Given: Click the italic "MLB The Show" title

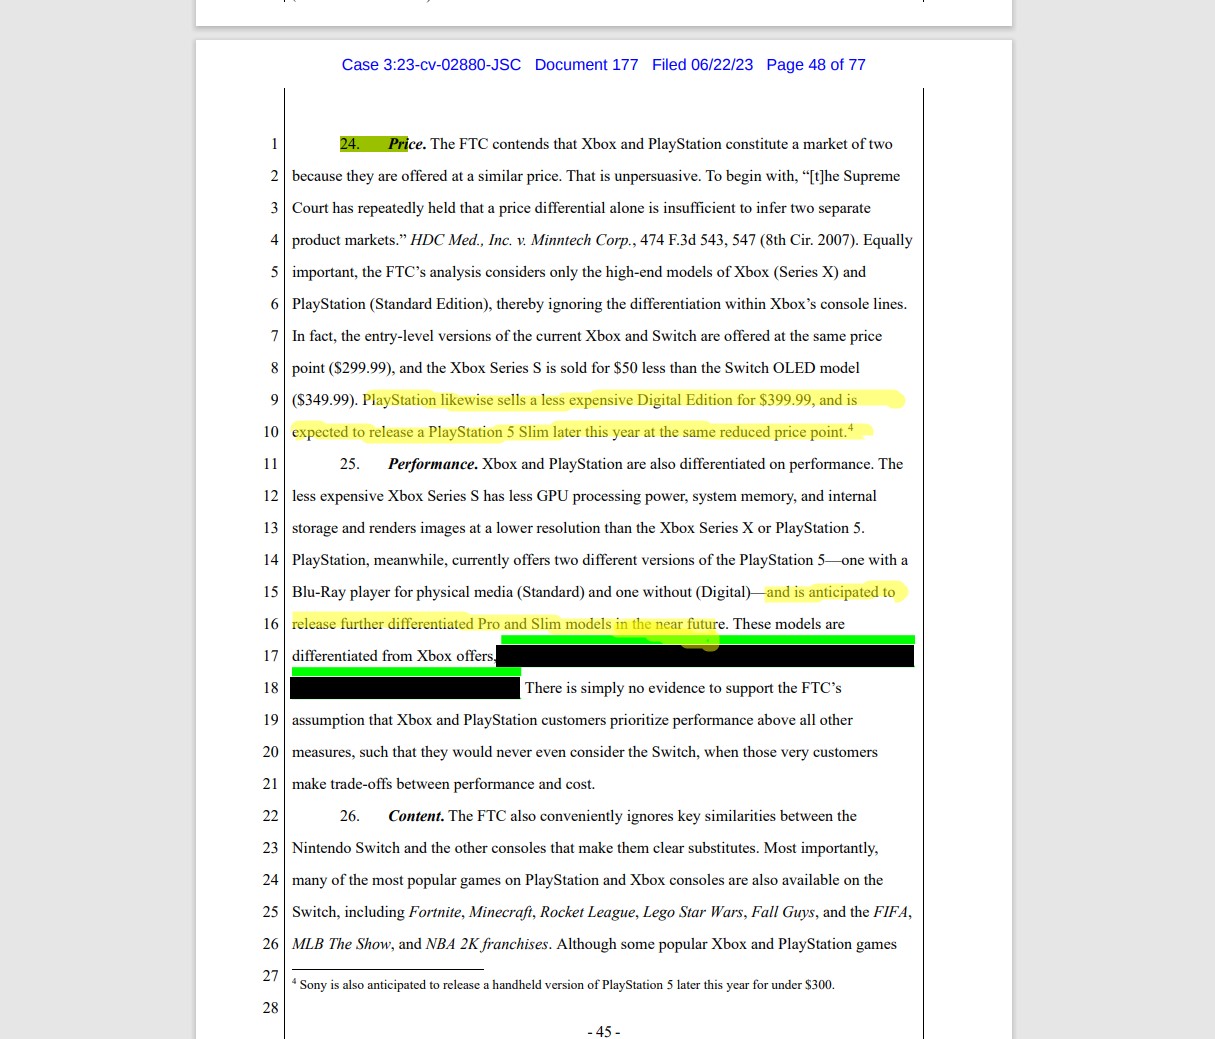Looking at the screenshot, I should point(341,944).
